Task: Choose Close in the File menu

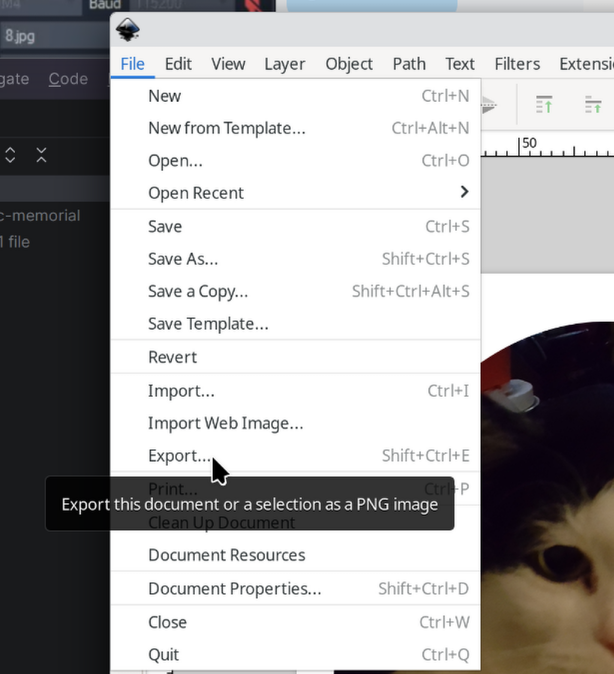Action: (295, 622)
